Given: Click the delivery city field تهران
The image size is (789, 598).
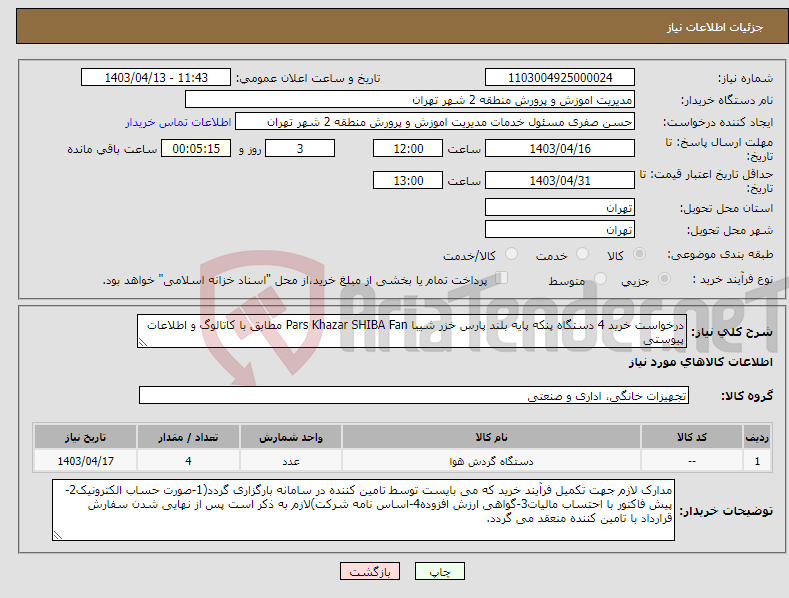Looking at the screenshot, I should (560, 230).
